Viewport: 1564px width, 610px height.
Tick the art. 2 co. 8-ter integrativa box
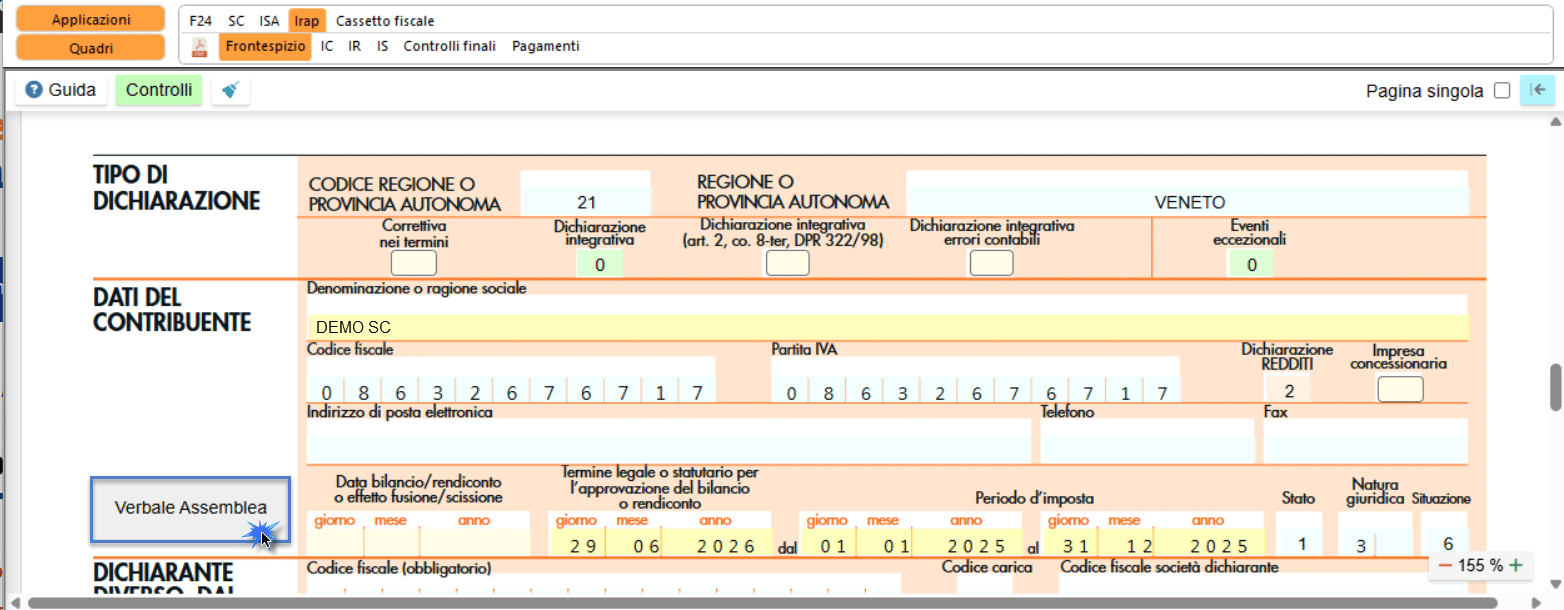787,263
